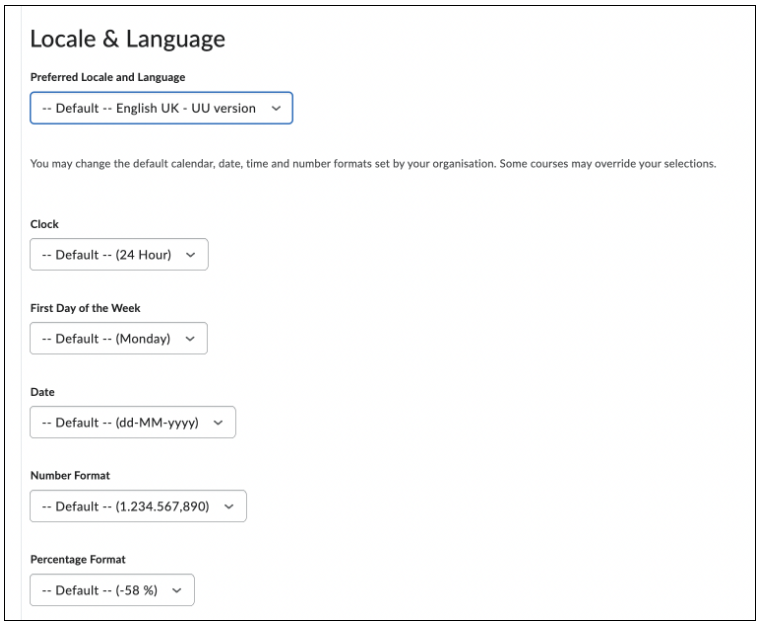759x628 pixels.
Task: Click the chevron arrow in Date format dropdown
Action: coord(218,423)
